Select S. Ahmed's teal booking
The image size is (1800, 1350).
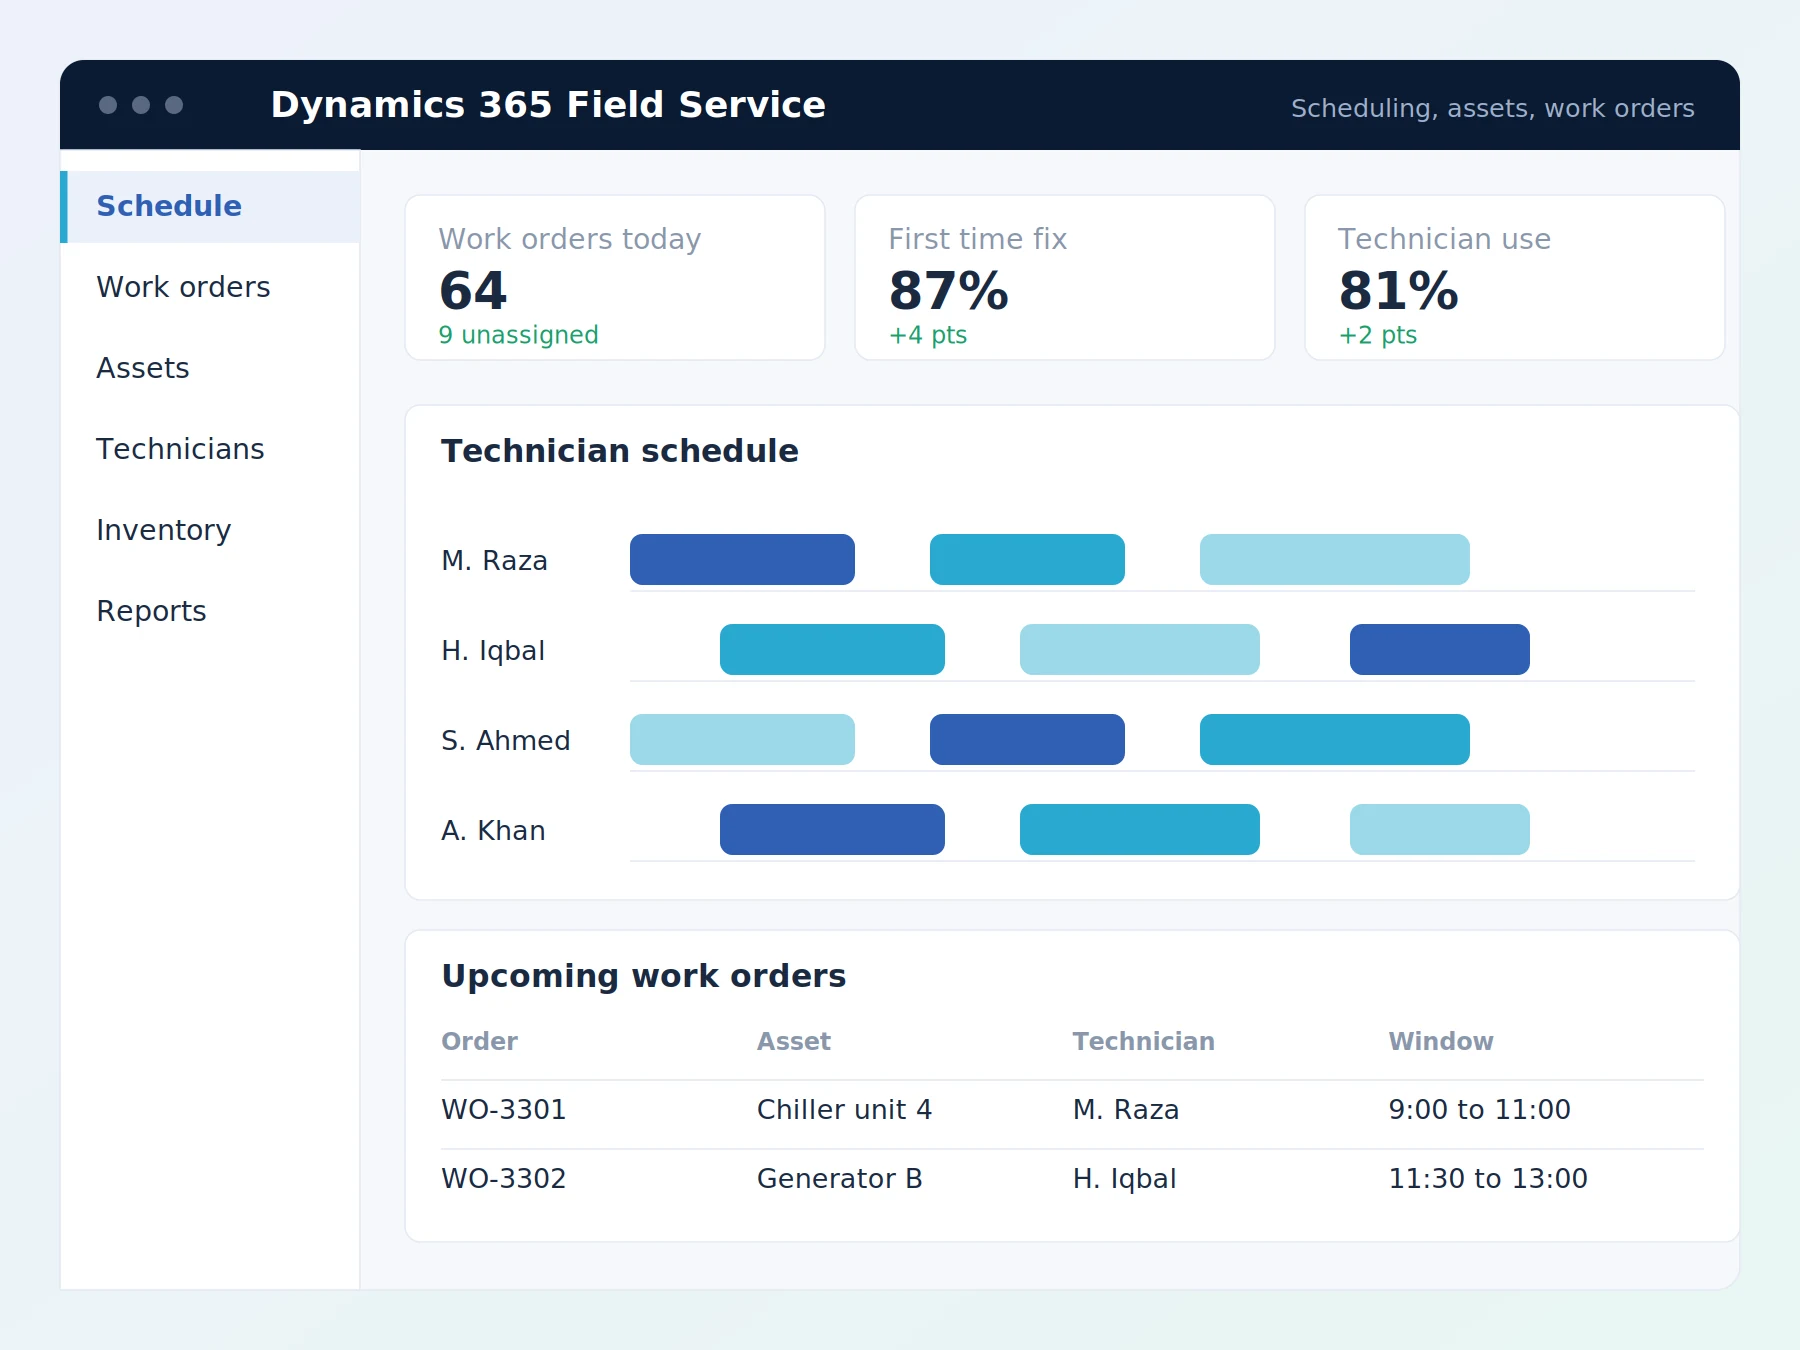point(1335,739)
